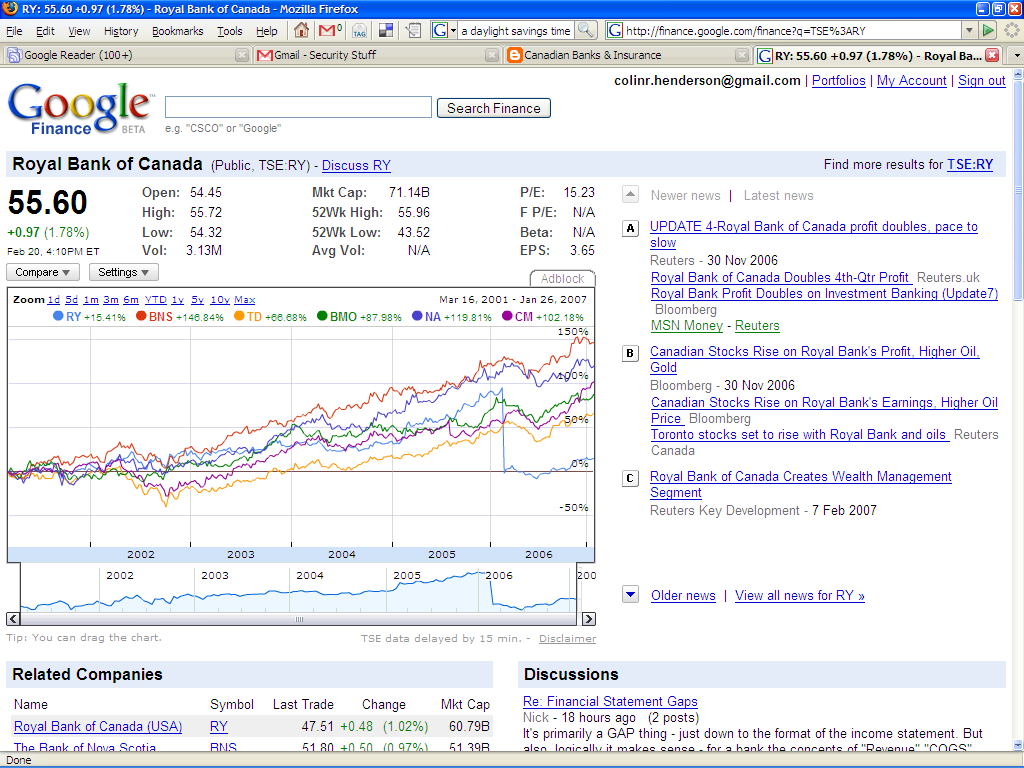Click the Google Finance search input field
The height and width of the screenshot is (768, 1024).
tap(298, 108)
